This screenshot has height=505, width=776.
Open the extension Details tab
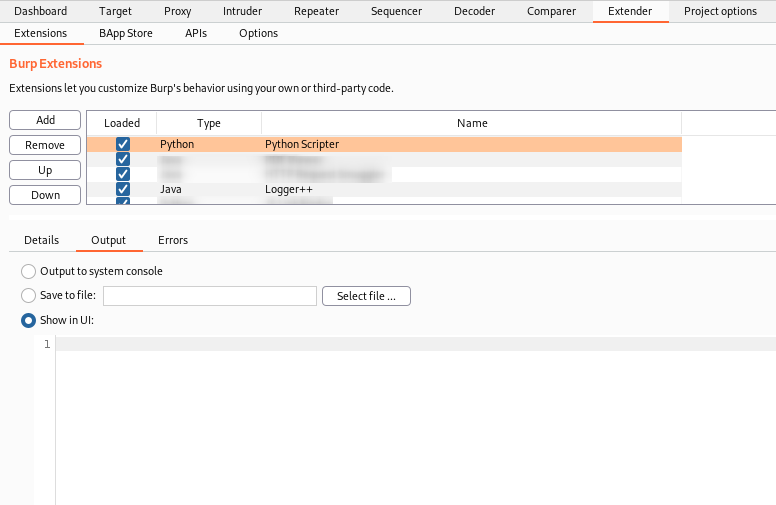point(42,240)
